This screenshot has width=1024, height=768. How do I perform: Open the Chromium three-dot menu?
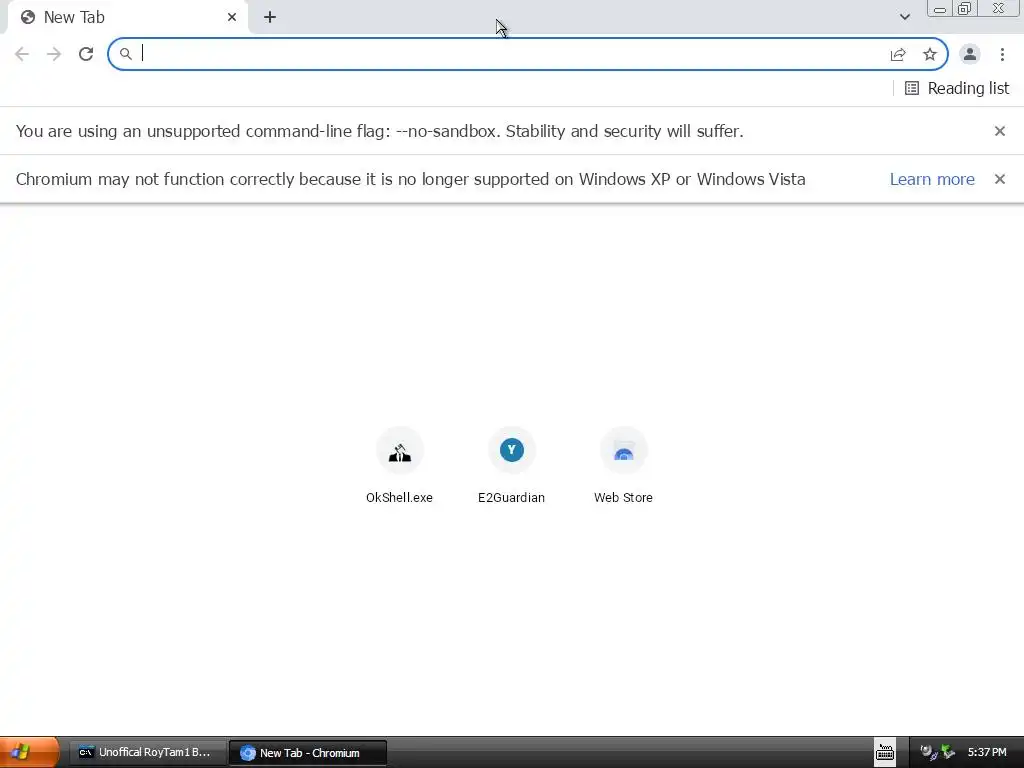[x=1002, y=54]
